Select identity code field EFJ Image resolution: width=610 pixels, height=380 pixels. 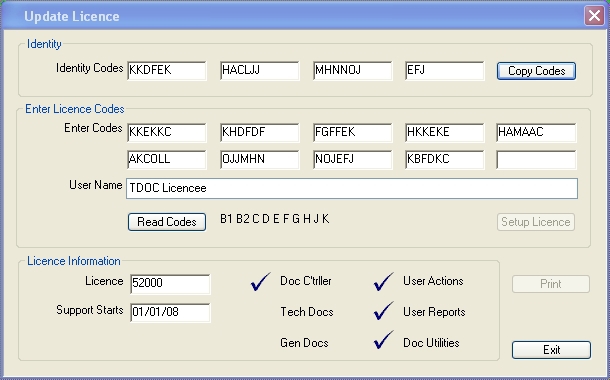(445, 70)
